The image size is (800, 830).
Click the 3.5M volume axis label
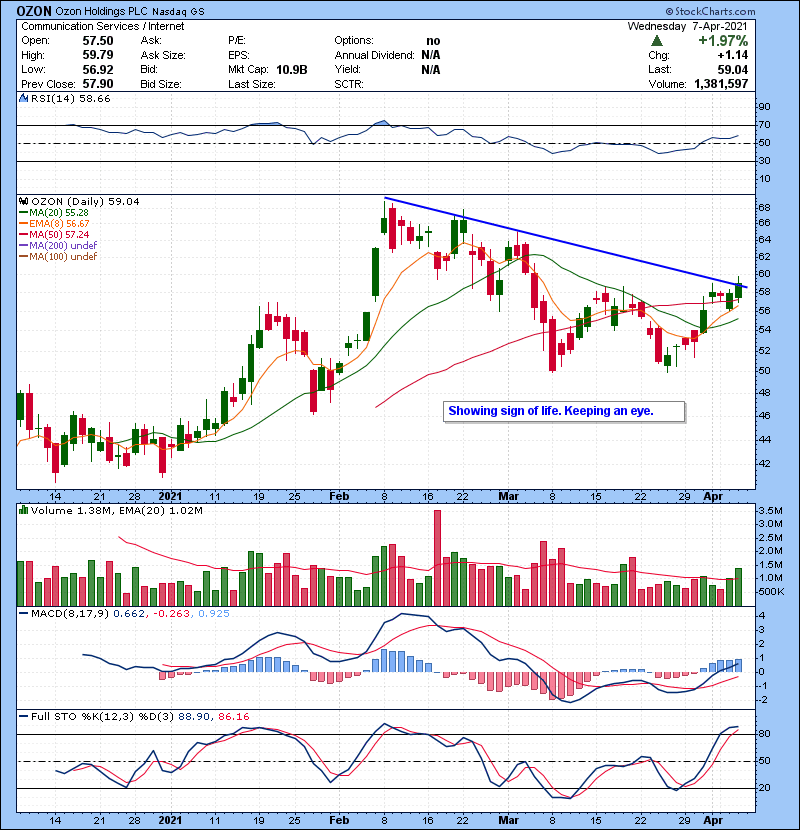click(770, 511)
